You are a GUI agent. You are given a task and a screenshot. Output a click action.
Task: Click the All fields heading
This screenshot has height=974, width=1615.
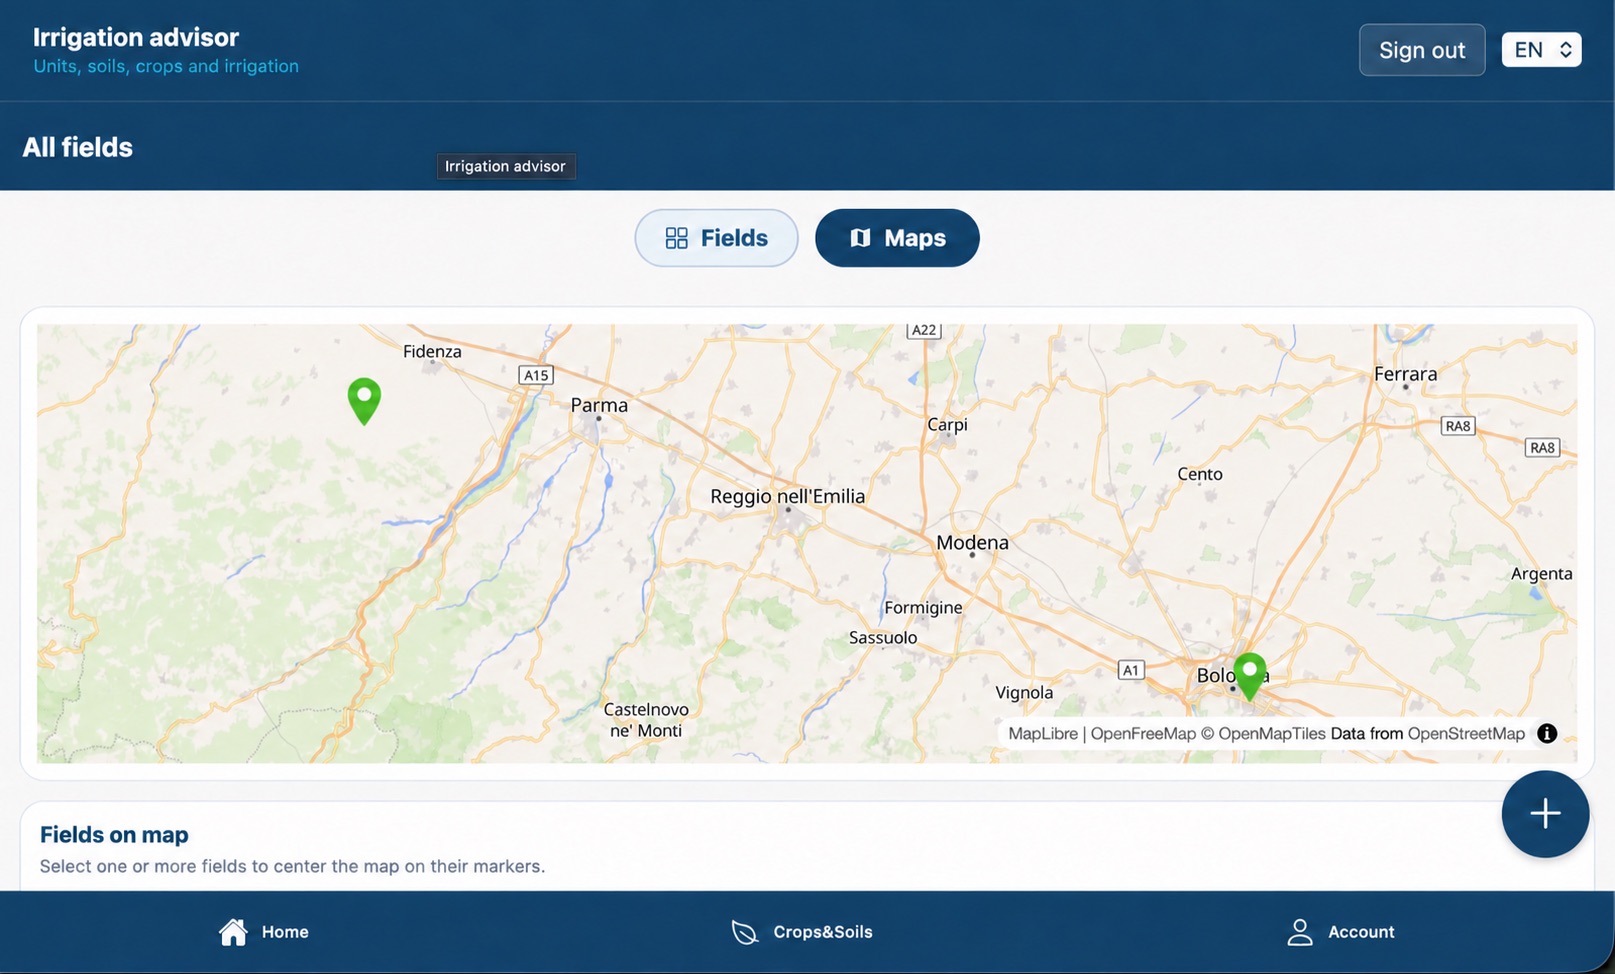(78, 147)
